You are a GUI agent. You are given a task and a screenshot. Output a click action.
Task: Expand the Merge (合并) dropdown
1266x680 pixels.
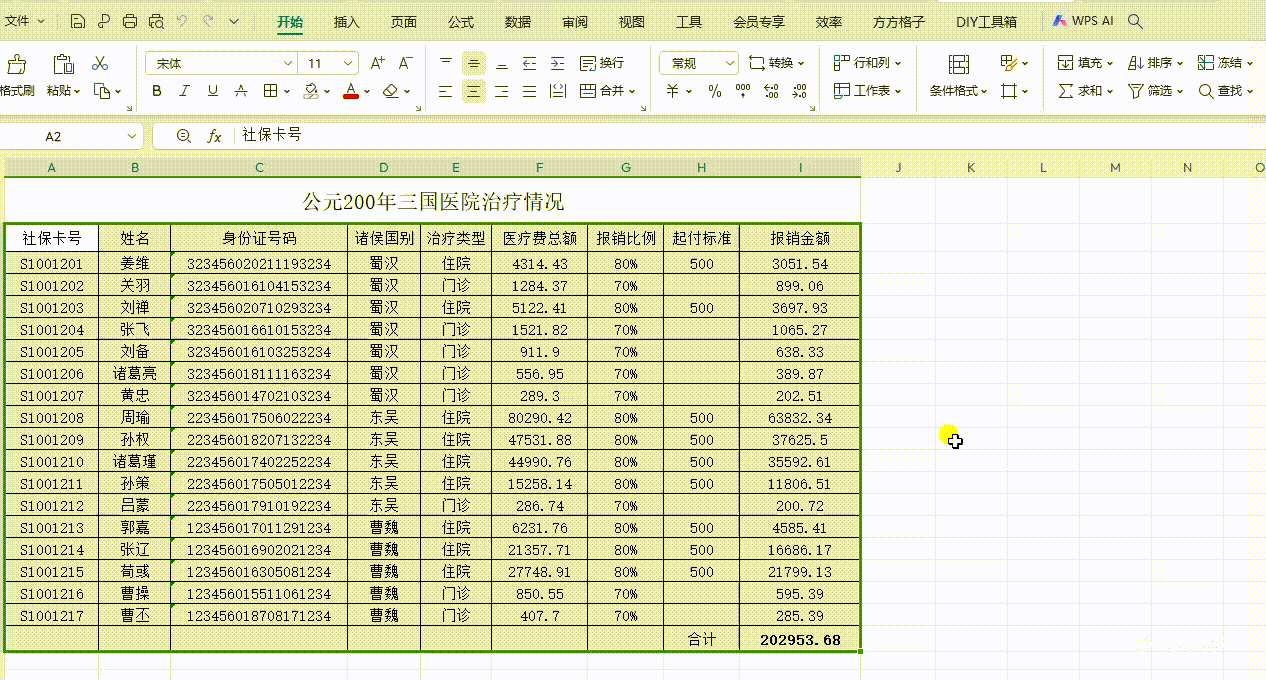631,91
